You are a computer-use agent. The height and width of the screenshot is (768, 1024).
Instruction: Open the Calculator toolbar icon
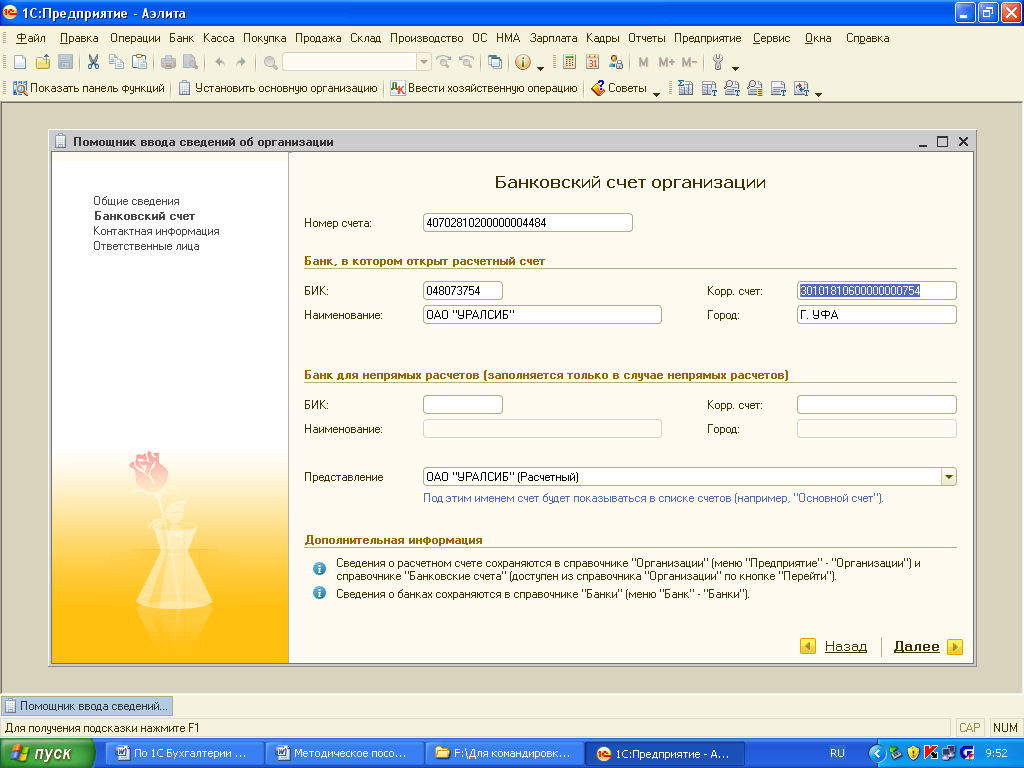point(569,62)
